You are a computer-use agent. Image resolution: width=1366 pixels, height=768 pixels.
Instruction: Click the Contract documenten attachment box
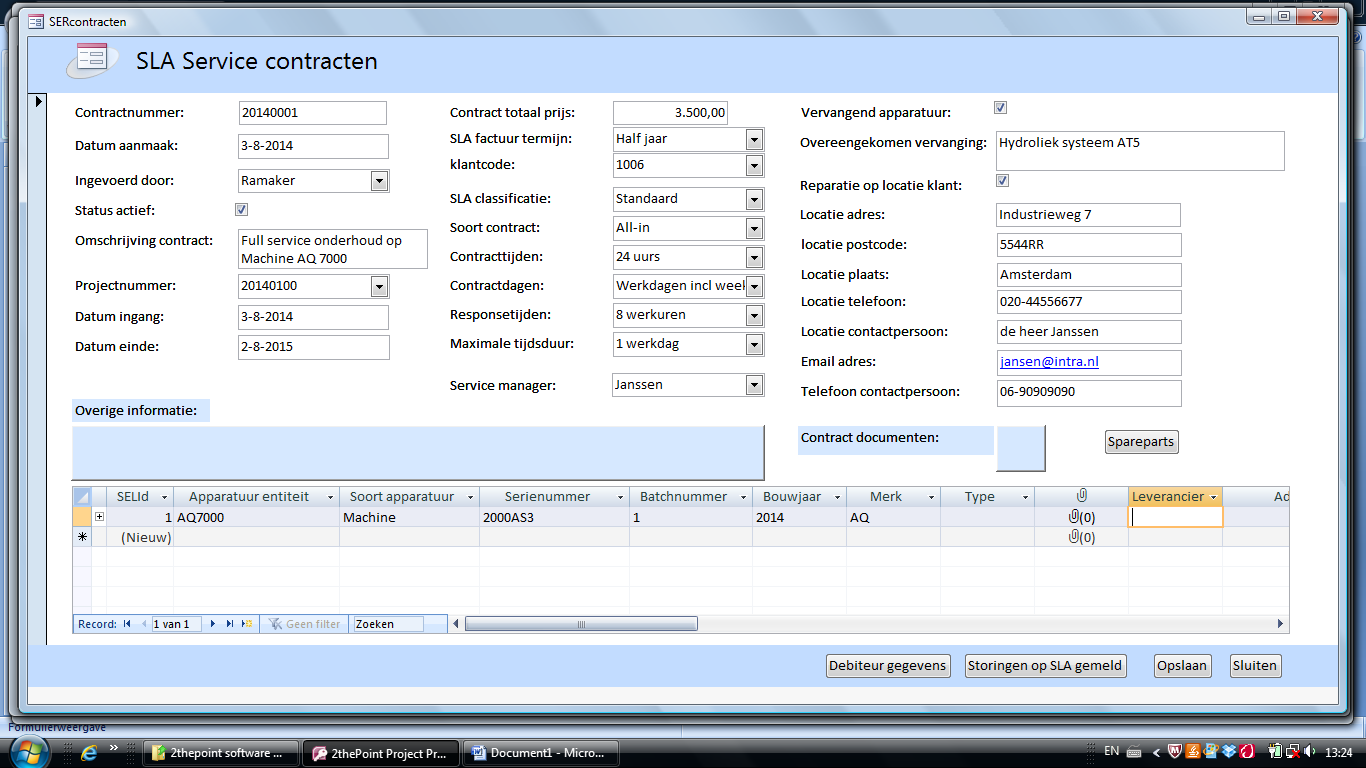(1021, 448)
